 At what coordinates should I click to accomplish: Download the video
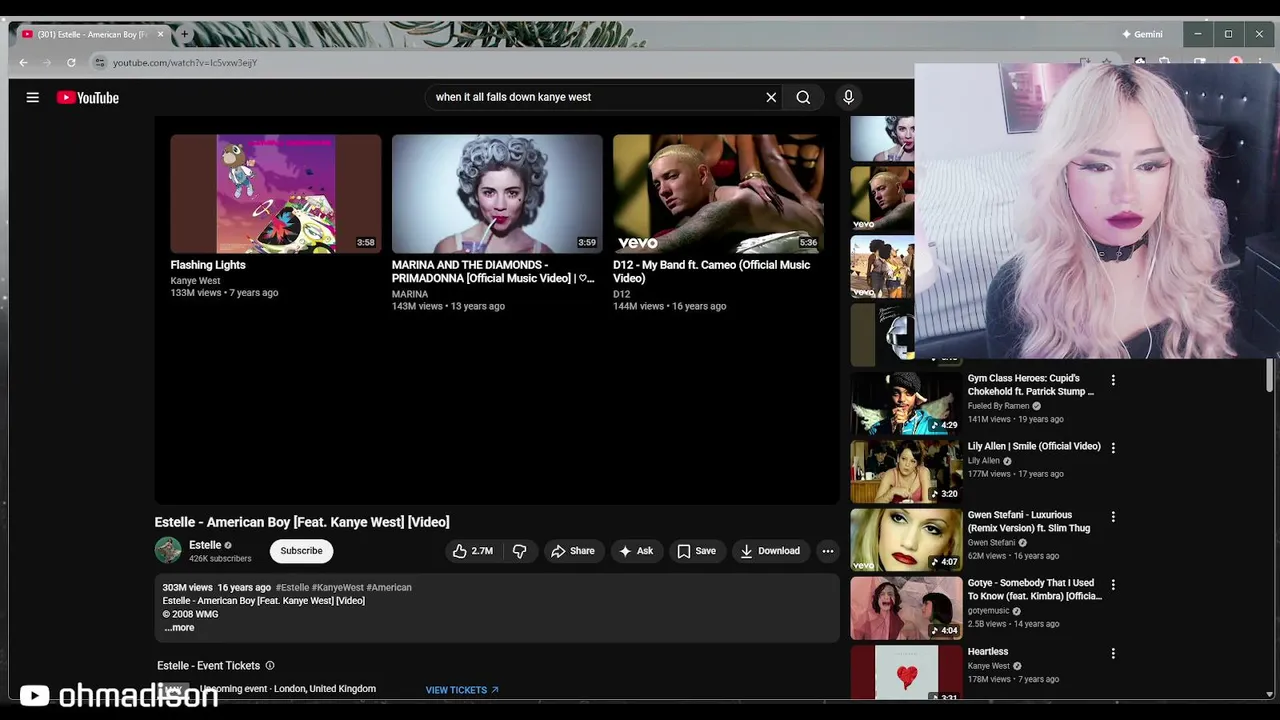(x=770, y=551)
